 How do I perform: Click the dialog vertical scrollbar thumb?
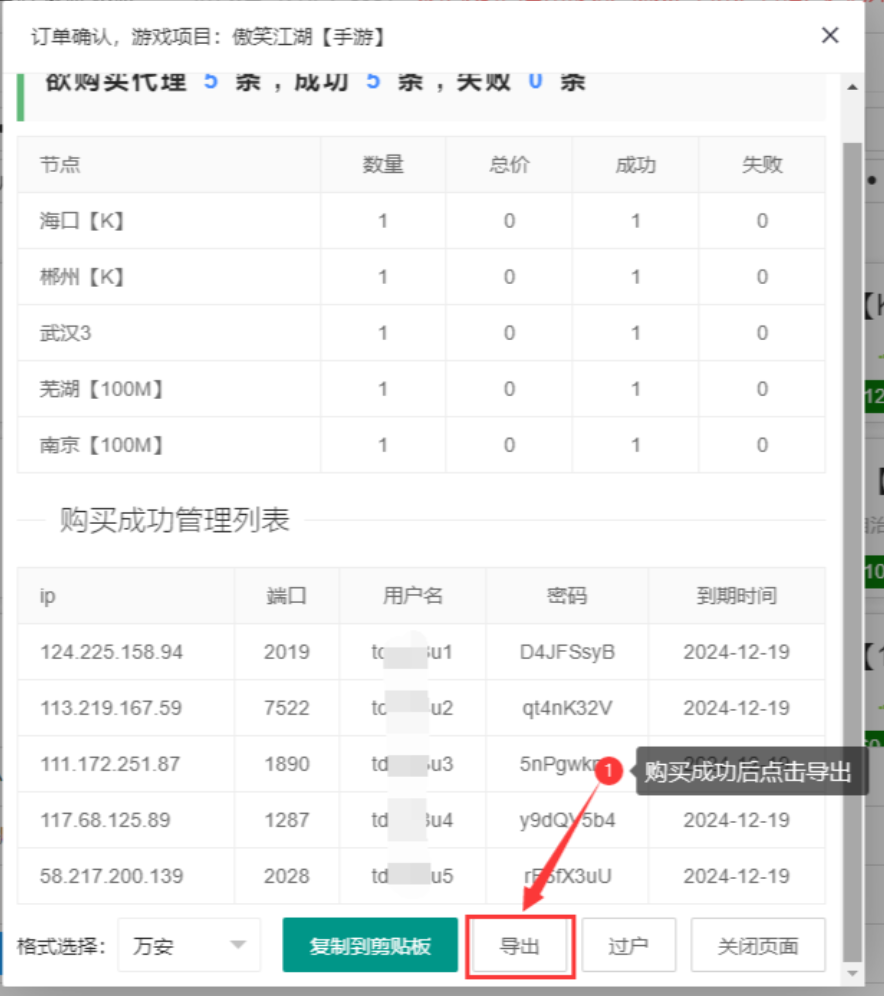tap(852, 553)
